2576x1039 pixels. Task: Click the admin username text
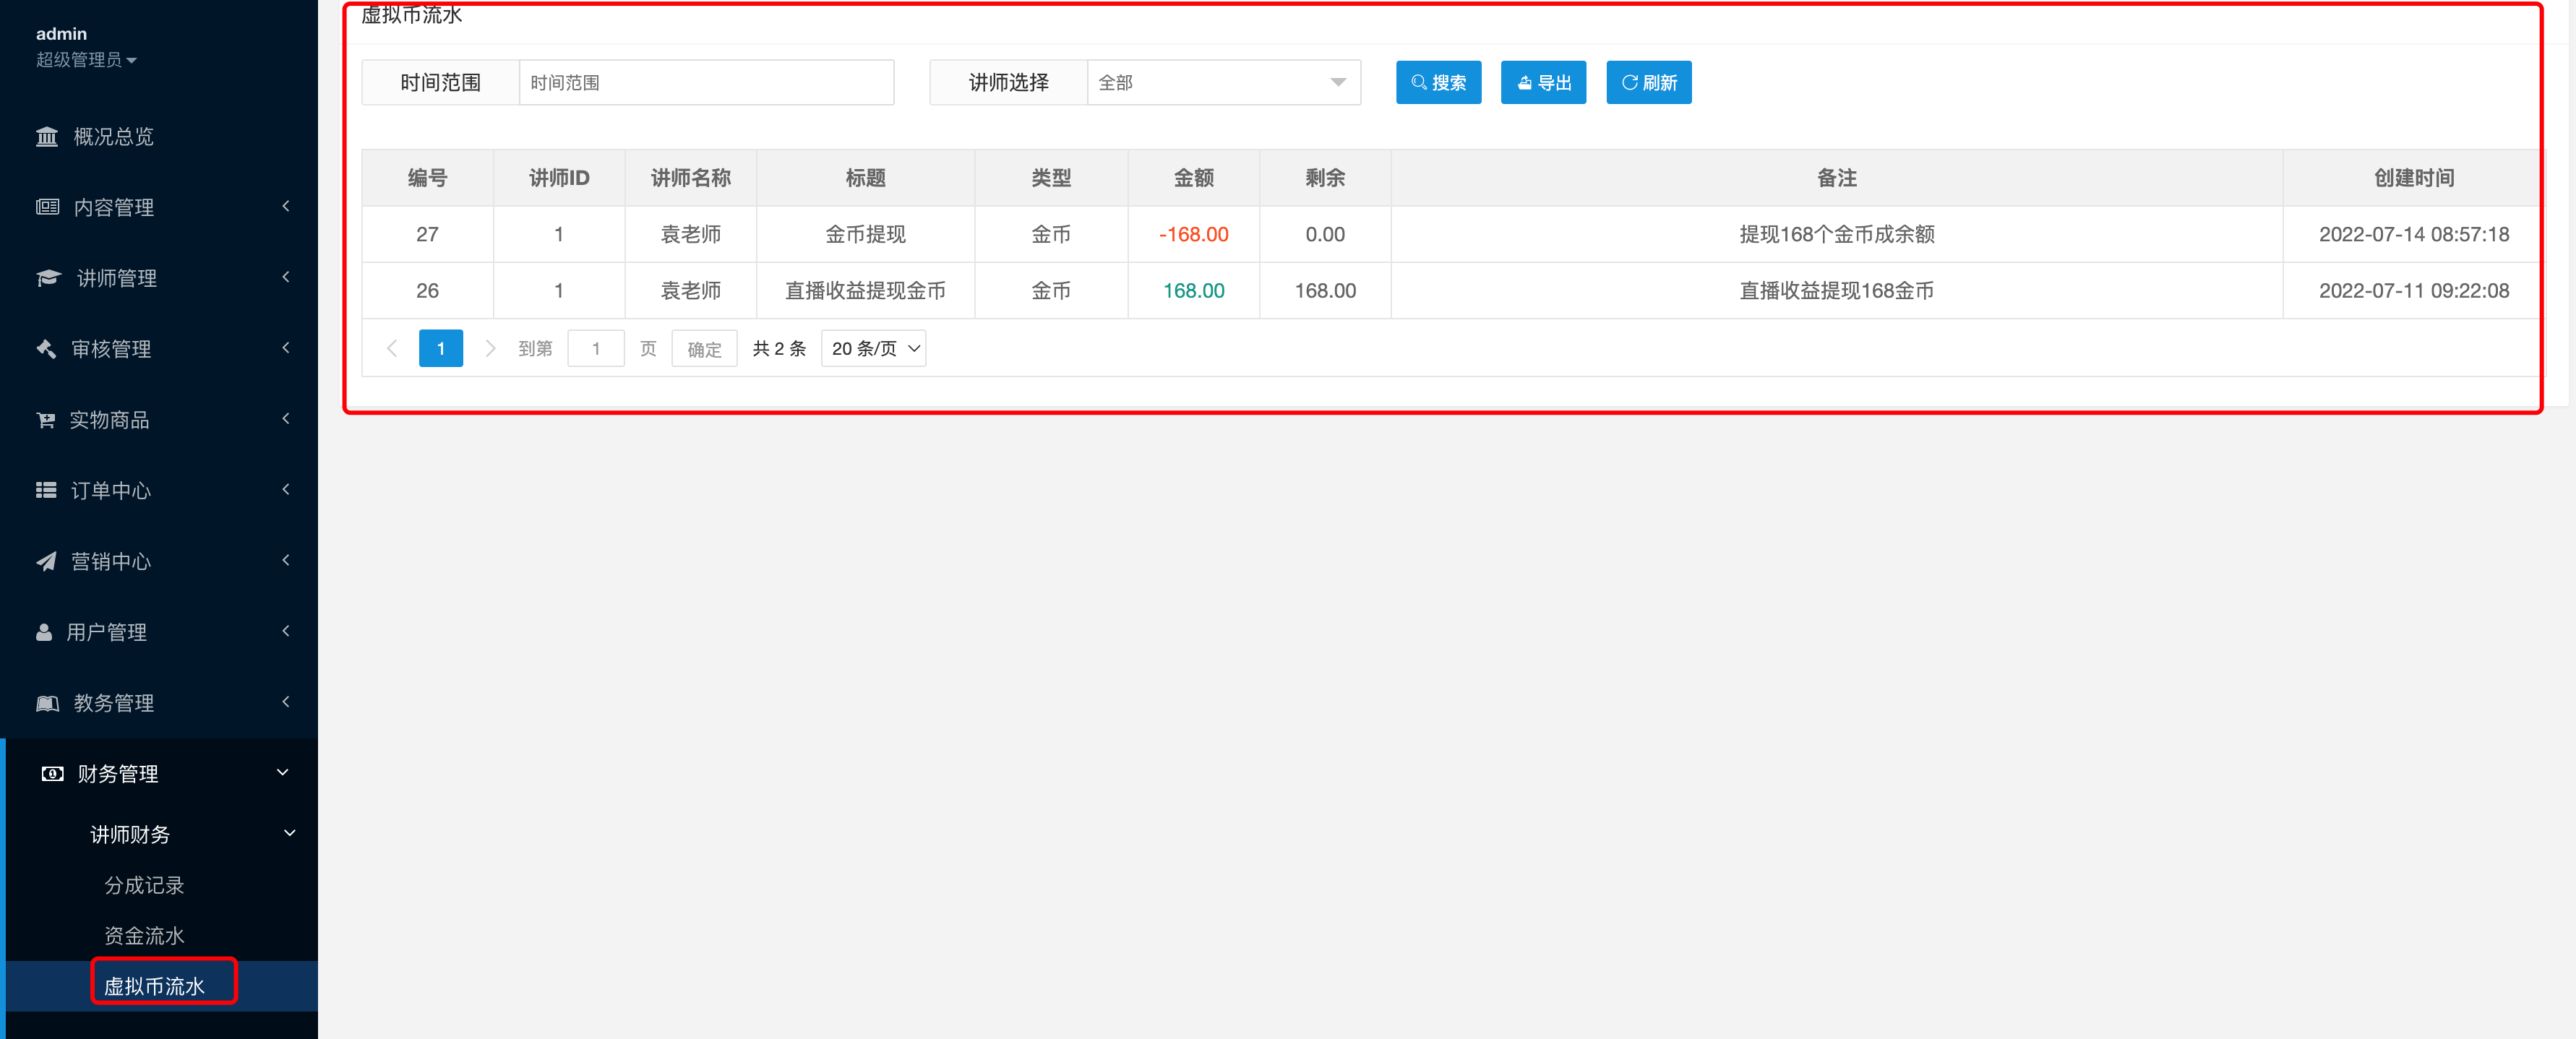tap(61, 34)
